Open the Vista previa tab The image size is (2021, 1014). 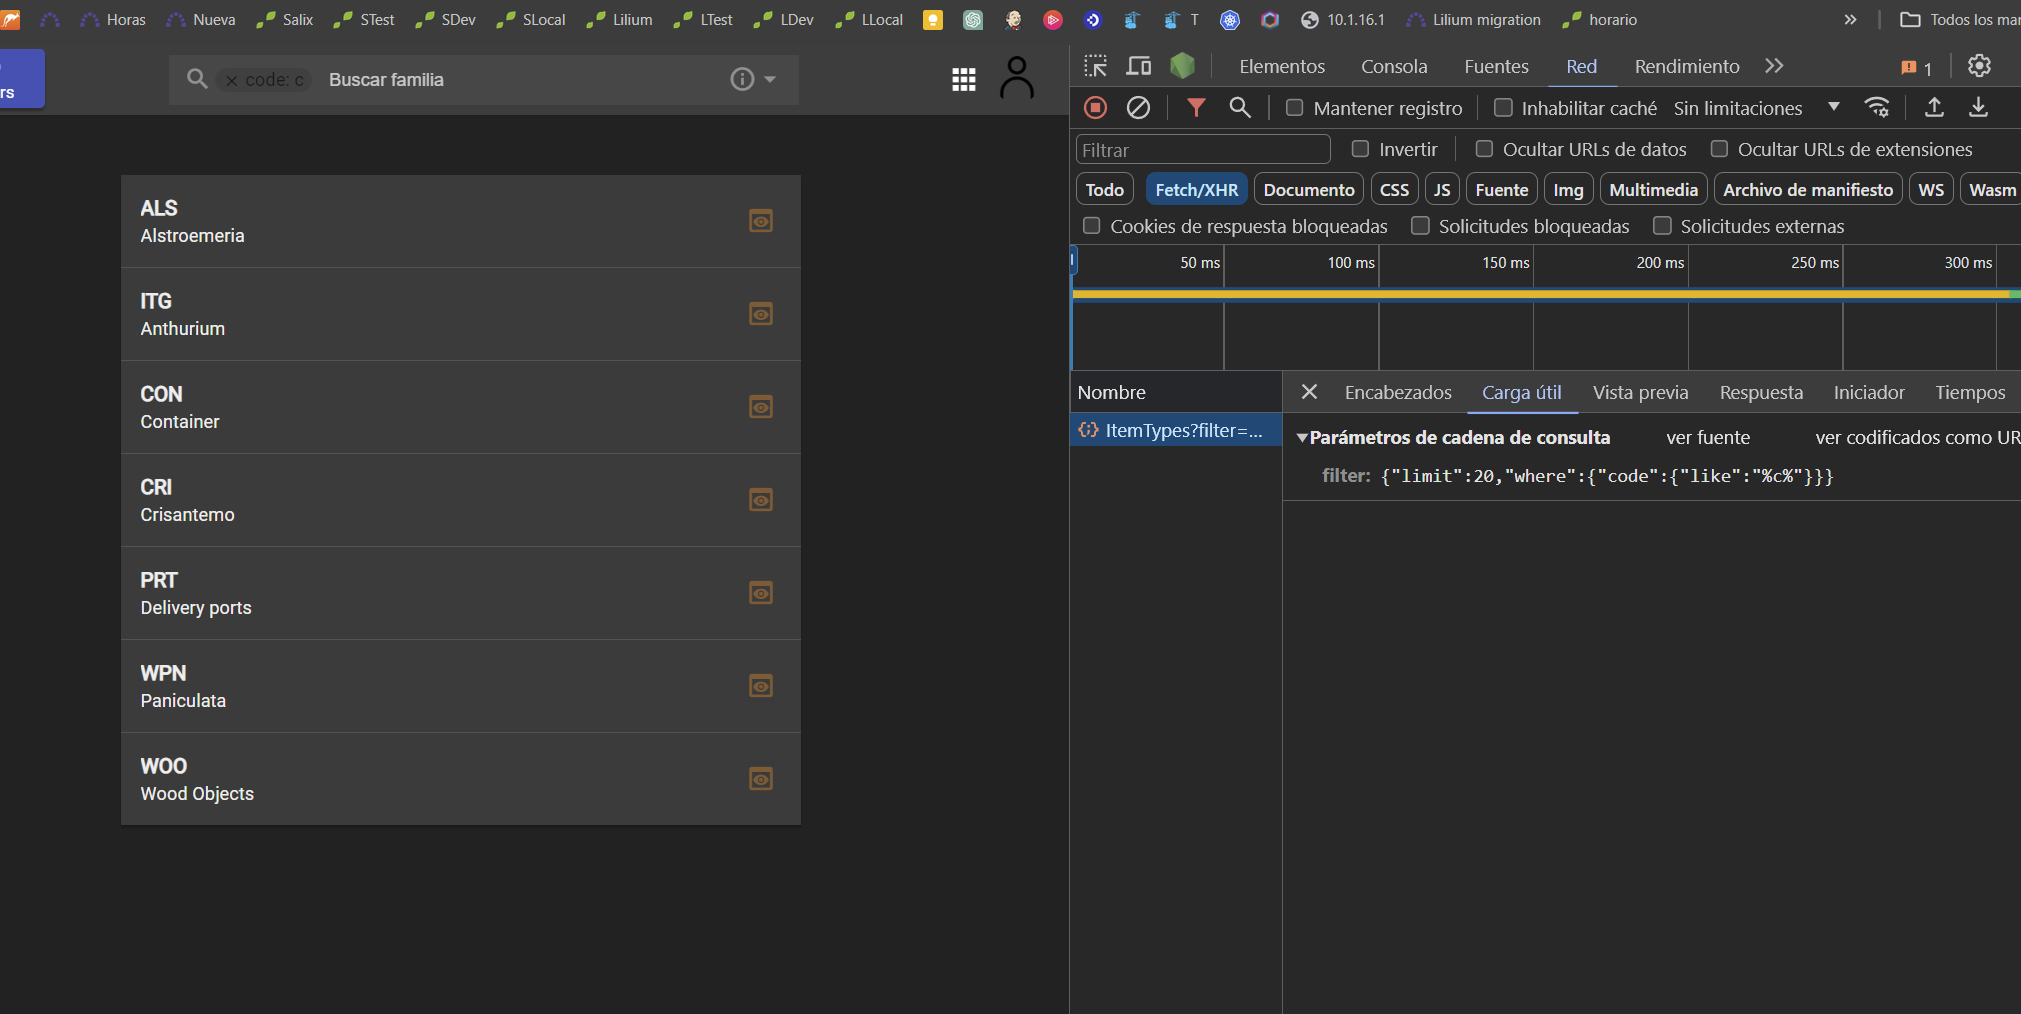(x=1640, y=392)
